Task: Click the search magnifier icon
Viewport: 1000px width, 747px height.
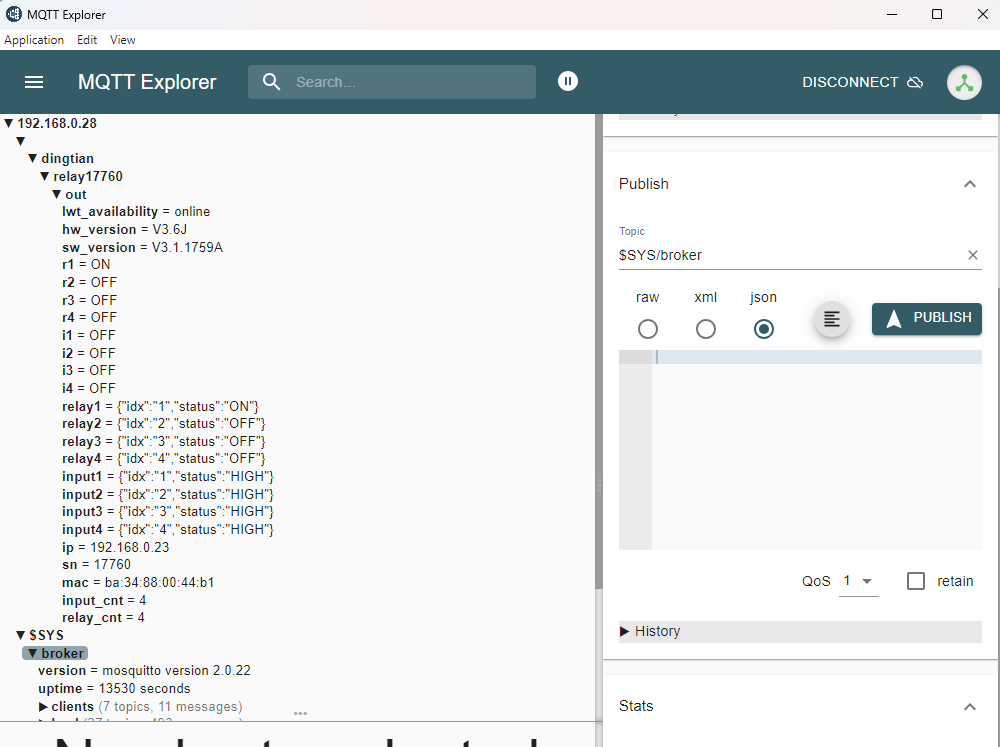Action: point(271,82)
